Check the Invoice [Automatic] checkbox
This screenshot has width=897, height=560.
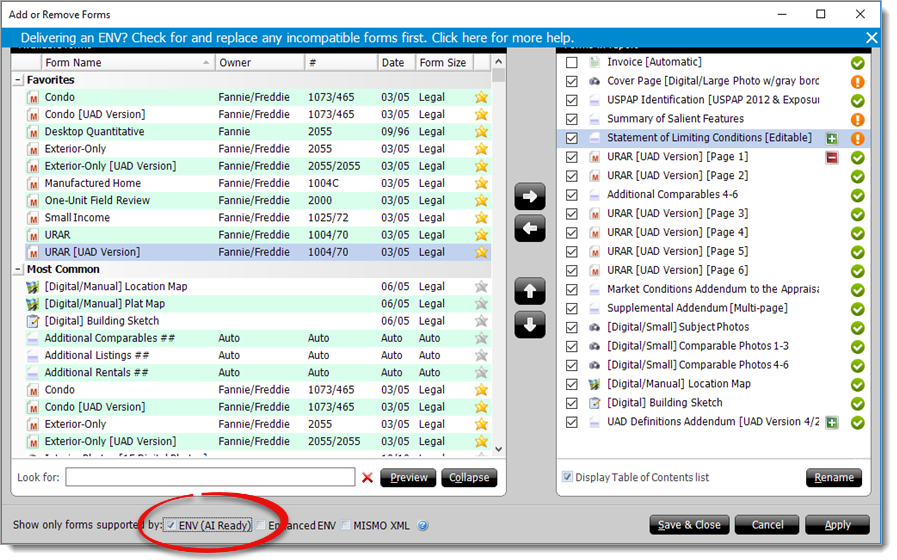point(571,62)
